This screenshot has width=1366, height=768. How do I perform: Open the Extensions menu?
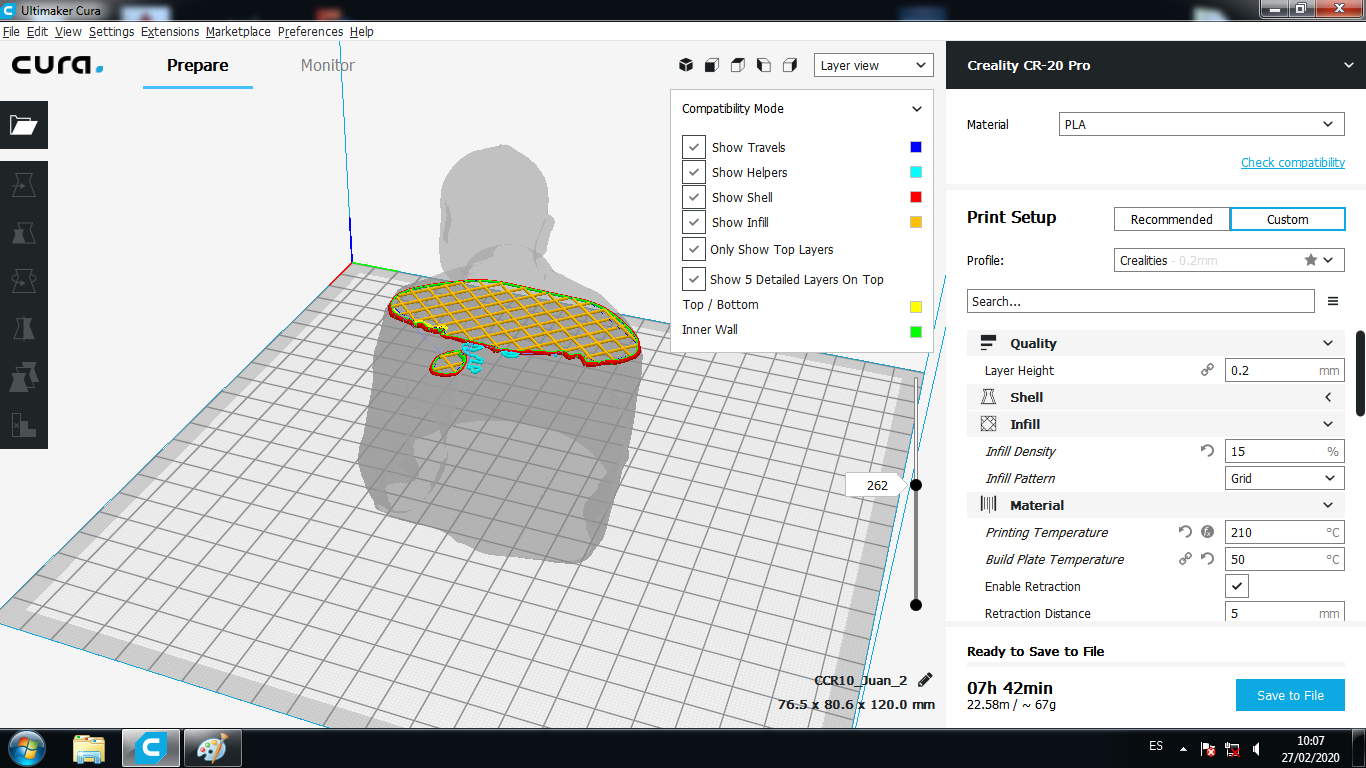tap(170, 31)
